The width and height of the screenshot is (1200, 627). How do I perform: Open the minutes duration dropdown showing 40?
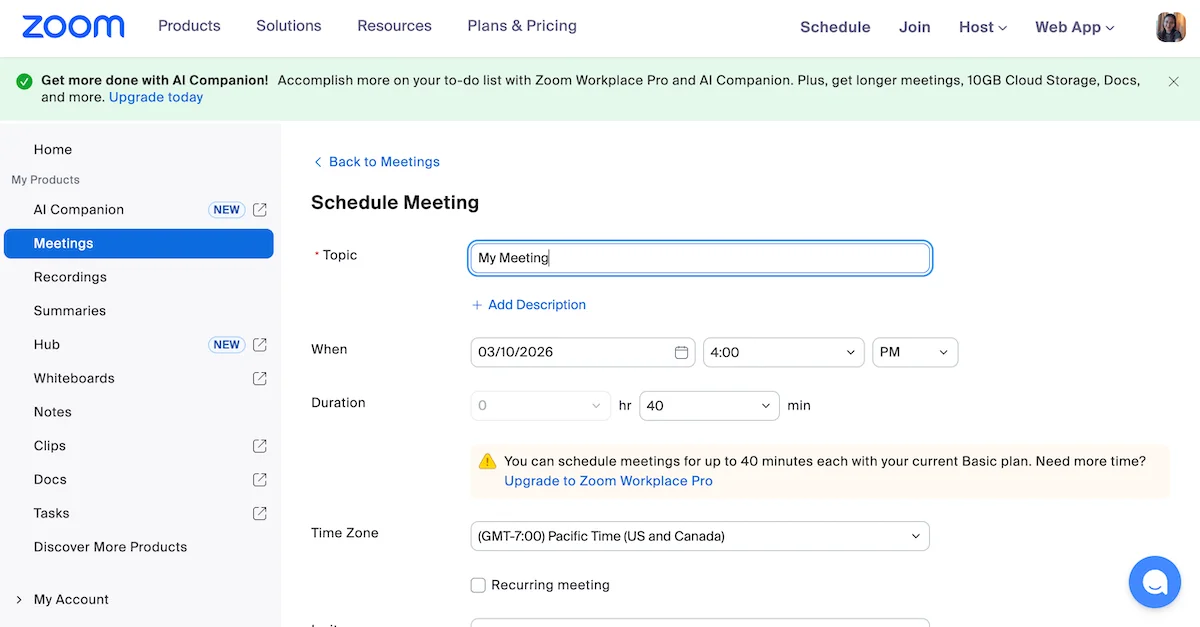click(x=709, y=405)
